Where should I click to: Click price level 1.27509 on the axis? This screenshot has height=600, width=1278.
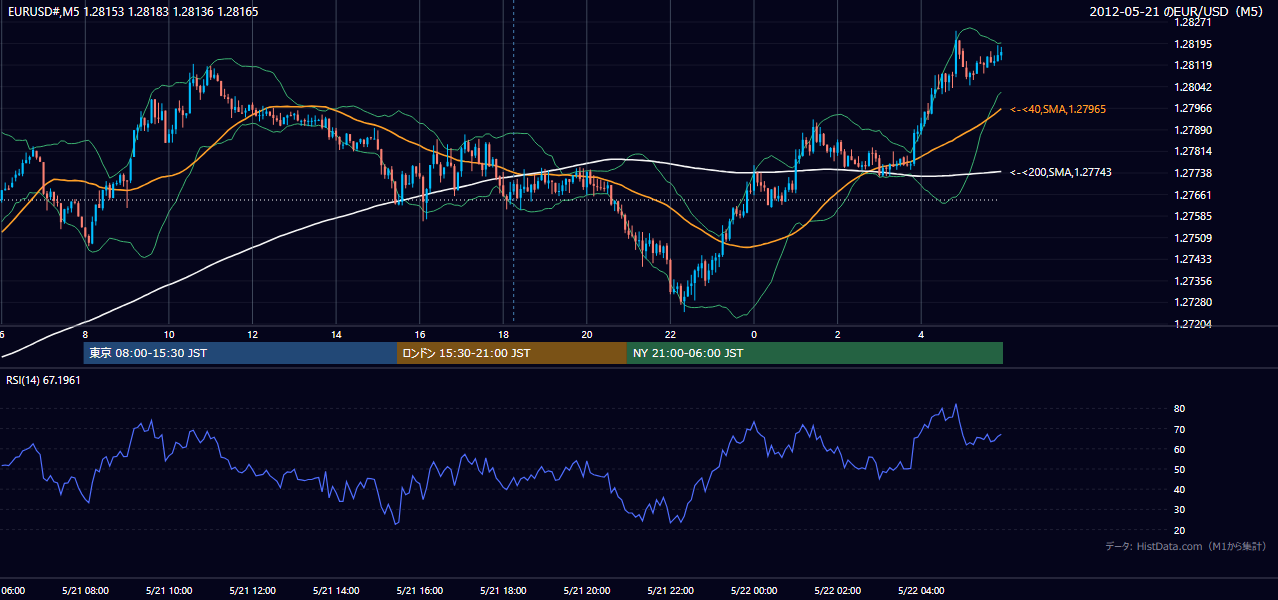[x=1193, y=238]
